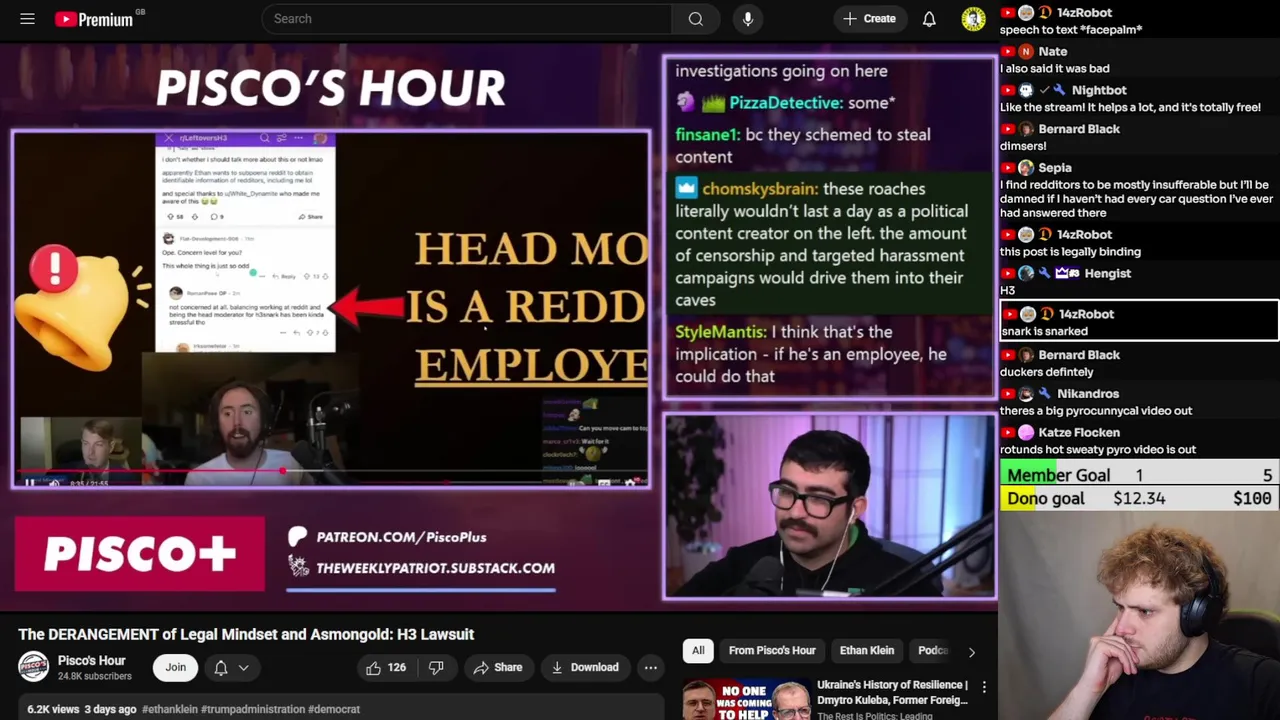Image resolution: width=1280 pixels, height=720 pixels.
Task: Open Ukraine's History of Resilience video thumbnail
Action: coord(746,700)
